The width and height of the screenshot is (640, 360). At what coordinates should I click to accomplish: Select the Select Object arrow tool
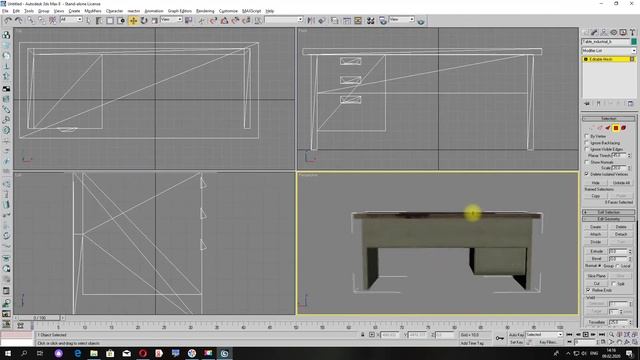click(x=89, y=20)
